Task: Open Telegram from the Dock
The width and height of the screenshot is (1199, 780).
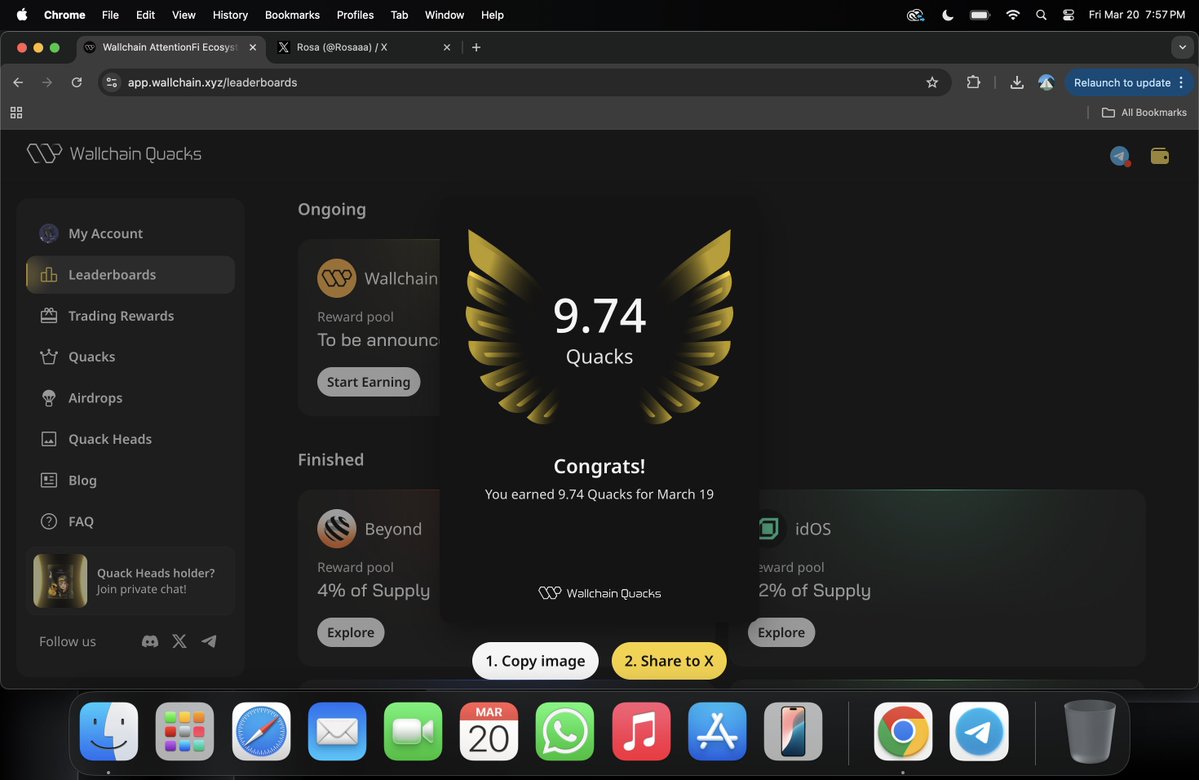Action: point(979,731)
